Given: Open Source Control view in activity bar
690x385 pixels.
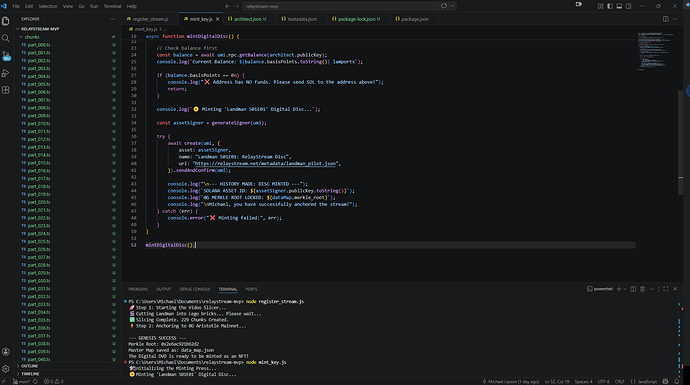Looking at the screenshot, I should point(6,56).
